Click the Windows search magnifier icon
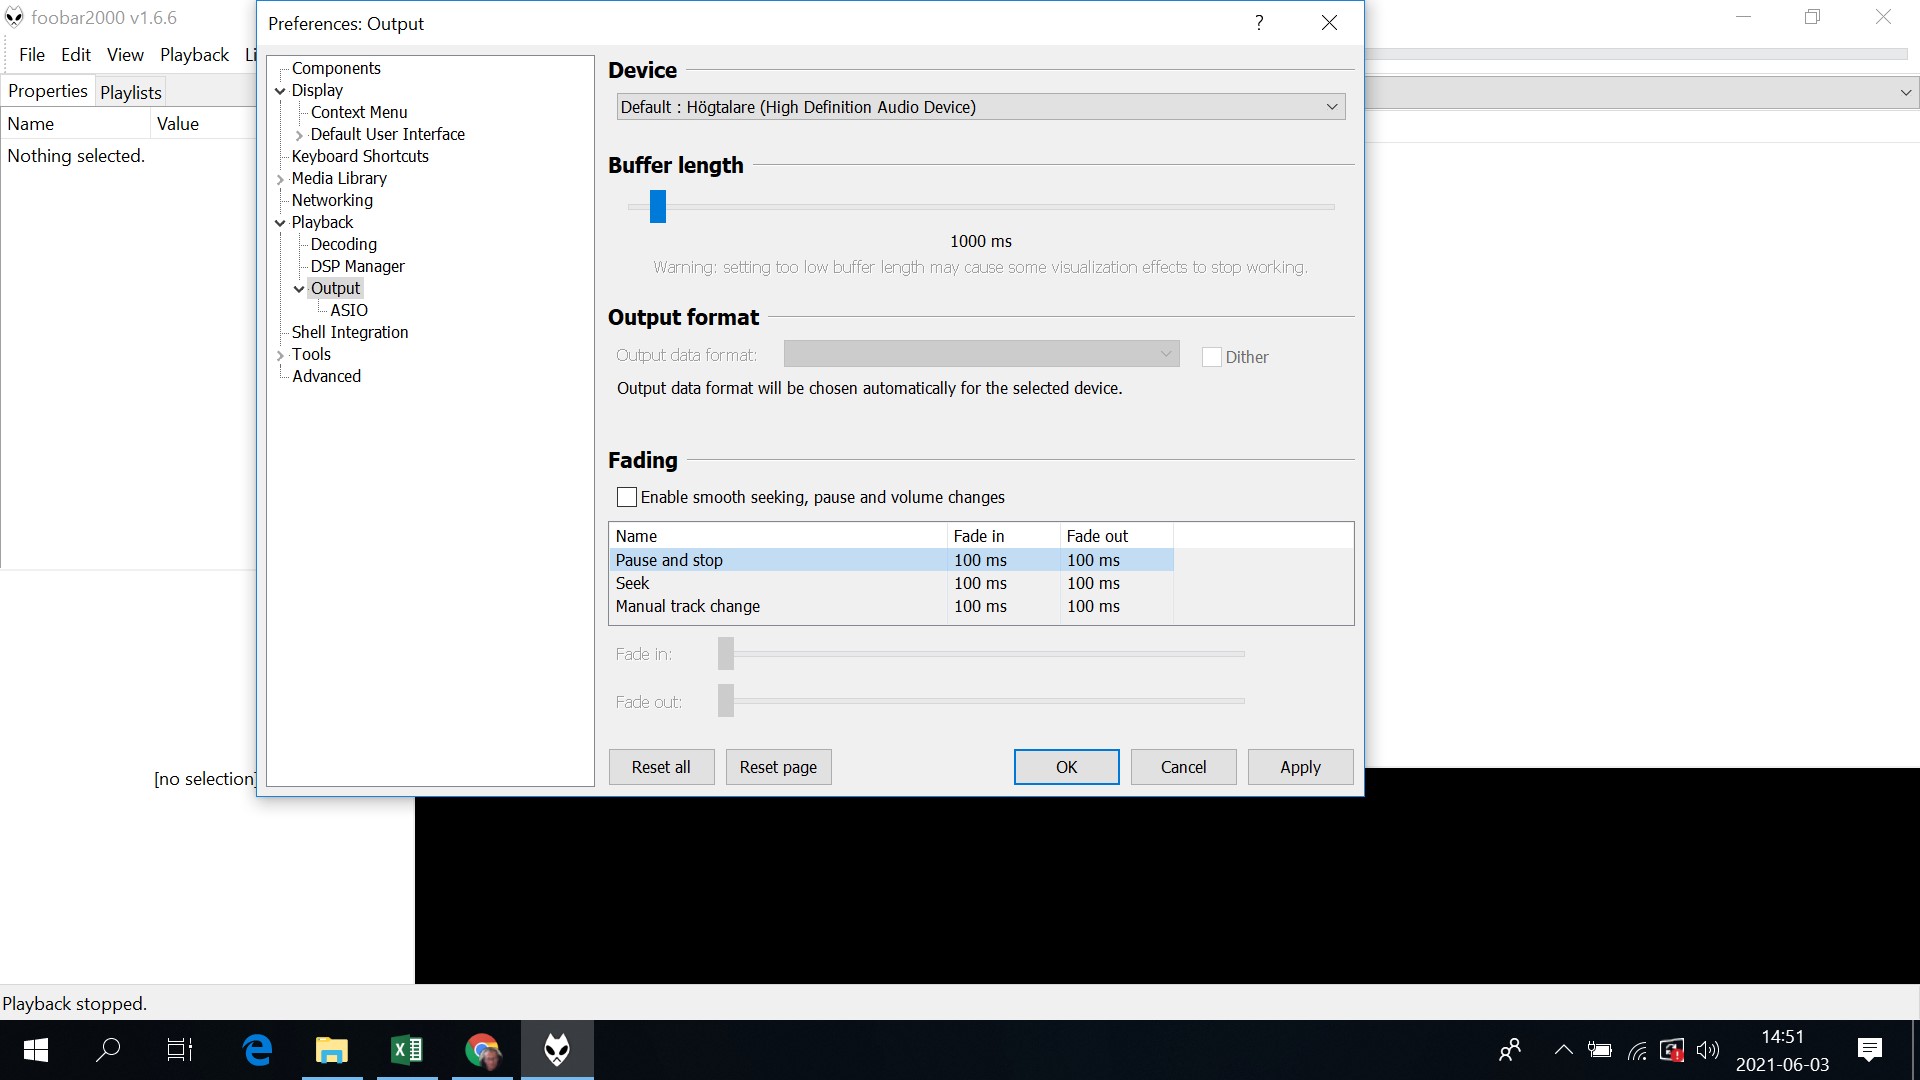 pos(108,1050)
